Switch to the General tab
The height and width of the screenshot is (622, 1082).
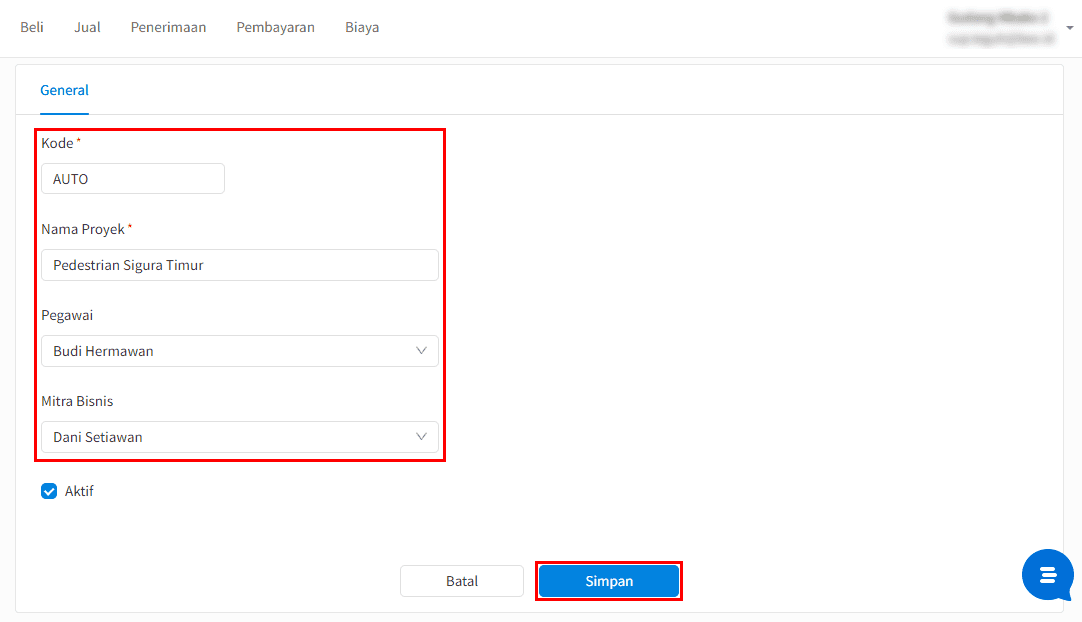pos(64,90)
